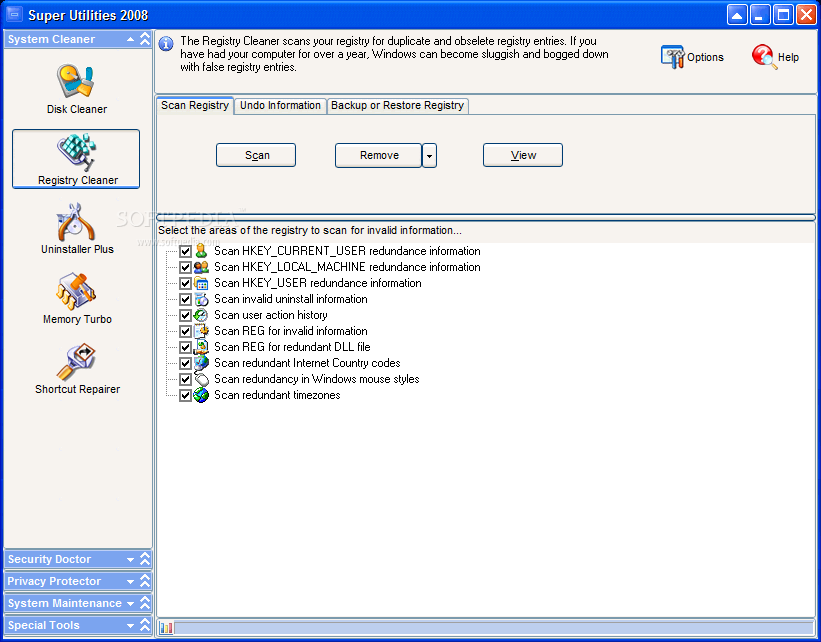This screenshot has width=821, height=642.
Task: Click the Help label
Action: [788, 57]
